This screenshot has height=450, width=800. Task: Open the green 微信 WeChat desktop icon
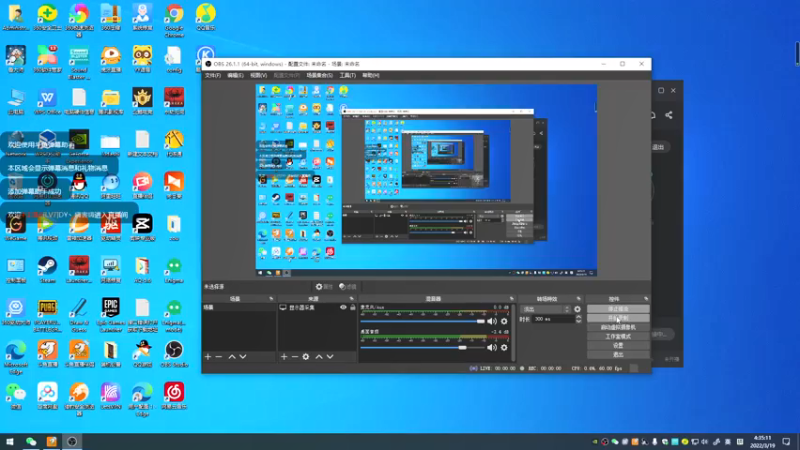tap(16, 396)
